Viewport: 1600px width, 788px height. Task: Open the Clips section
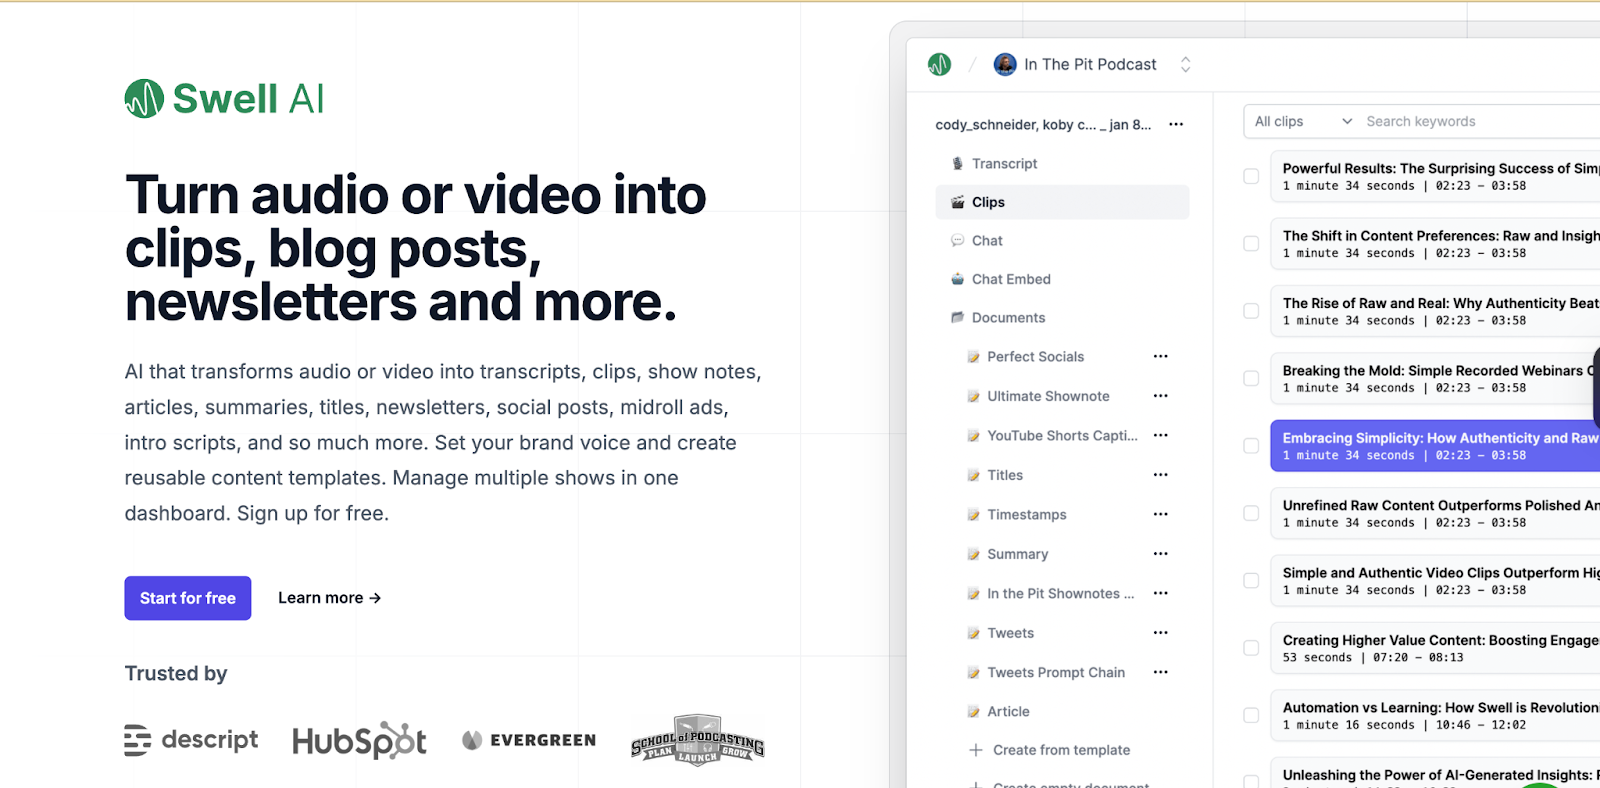point(1062,202)
